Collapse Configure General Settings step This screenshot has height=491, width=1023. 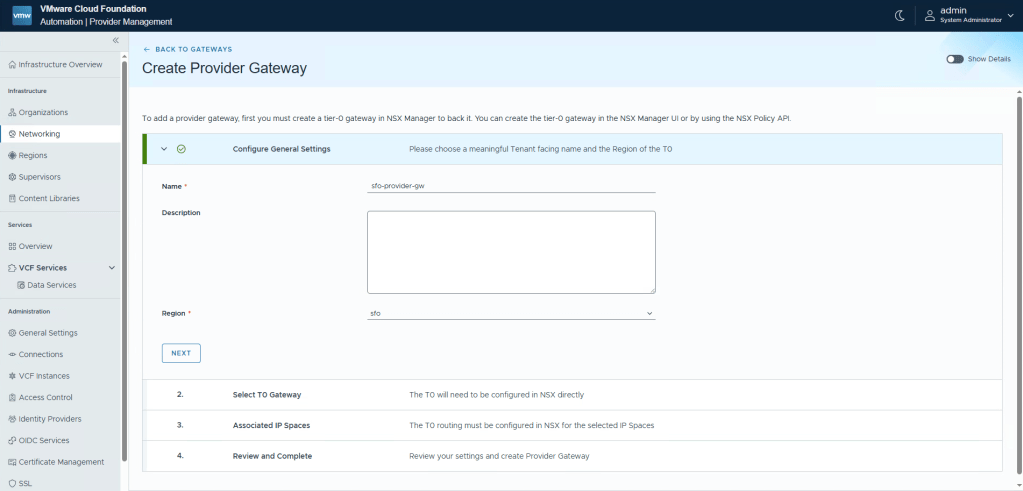click(164, 149)
